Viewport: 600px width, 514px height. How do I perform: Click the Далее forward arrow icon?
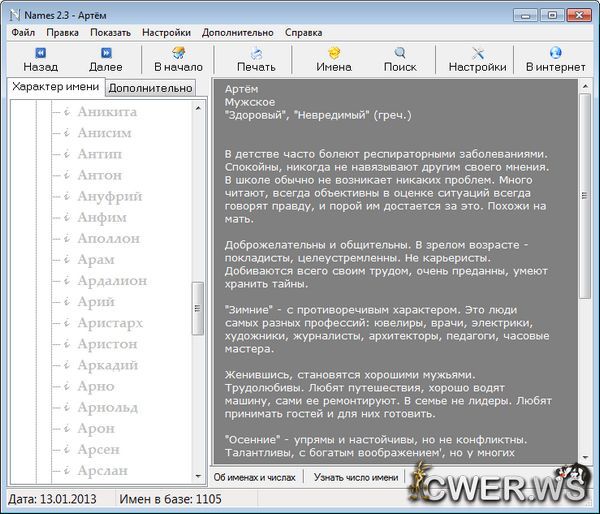click(105, 53)
